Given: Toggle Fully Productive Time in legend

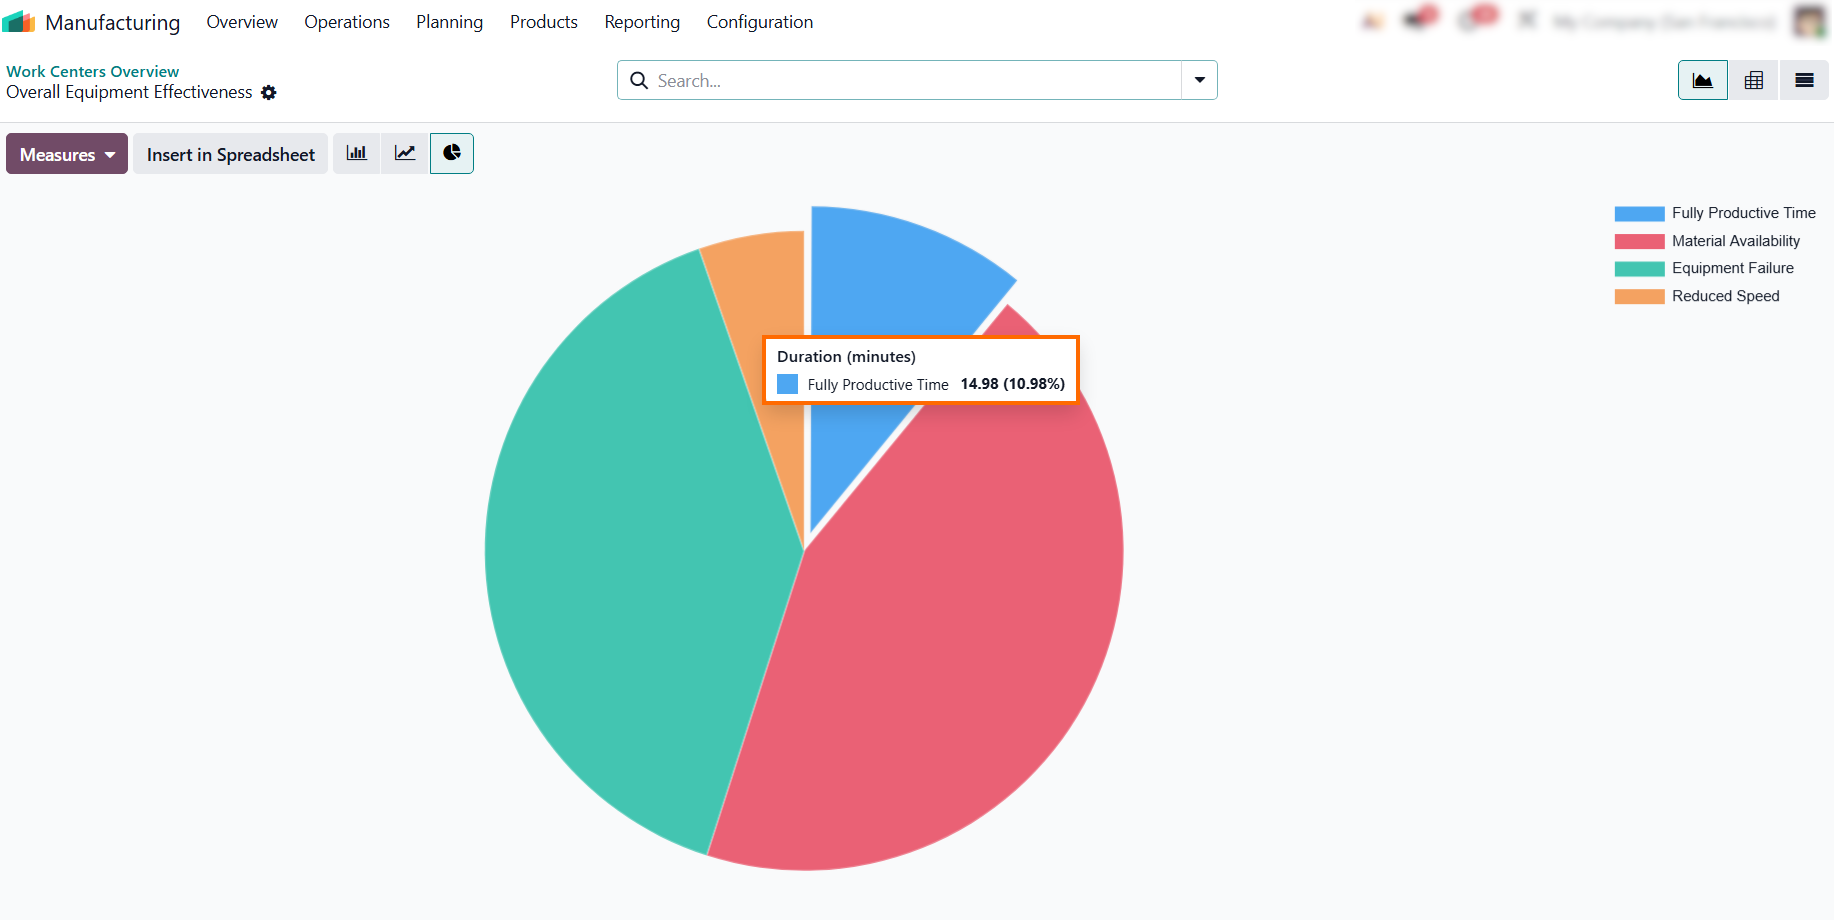Looking at the screenshot, I should click(1715, 213).
